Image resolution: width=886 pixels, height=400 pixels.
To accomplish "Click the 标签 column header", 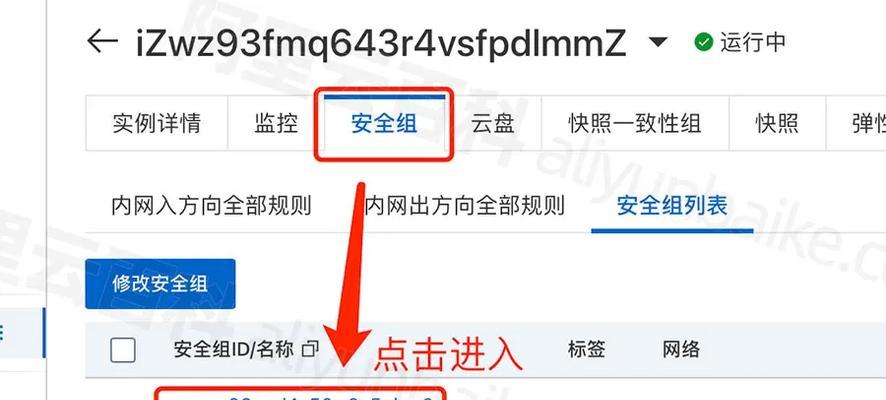I will click(x=587, y=349).
